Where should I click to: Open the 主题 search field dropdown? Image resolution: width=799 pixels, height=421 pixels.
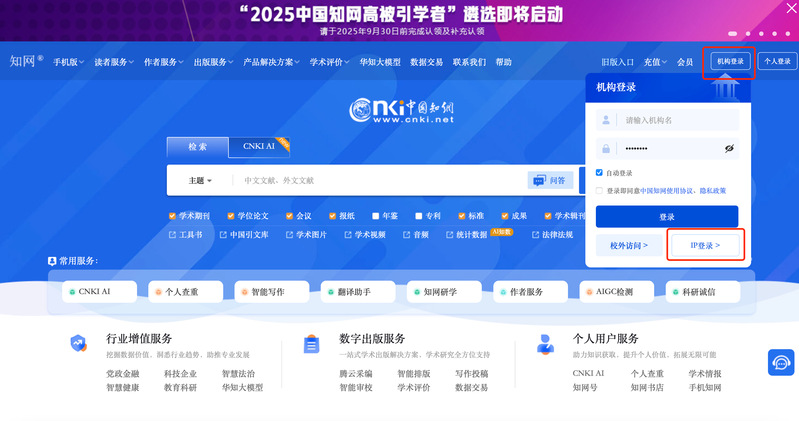pyautogui.click(x=200, y=180)
